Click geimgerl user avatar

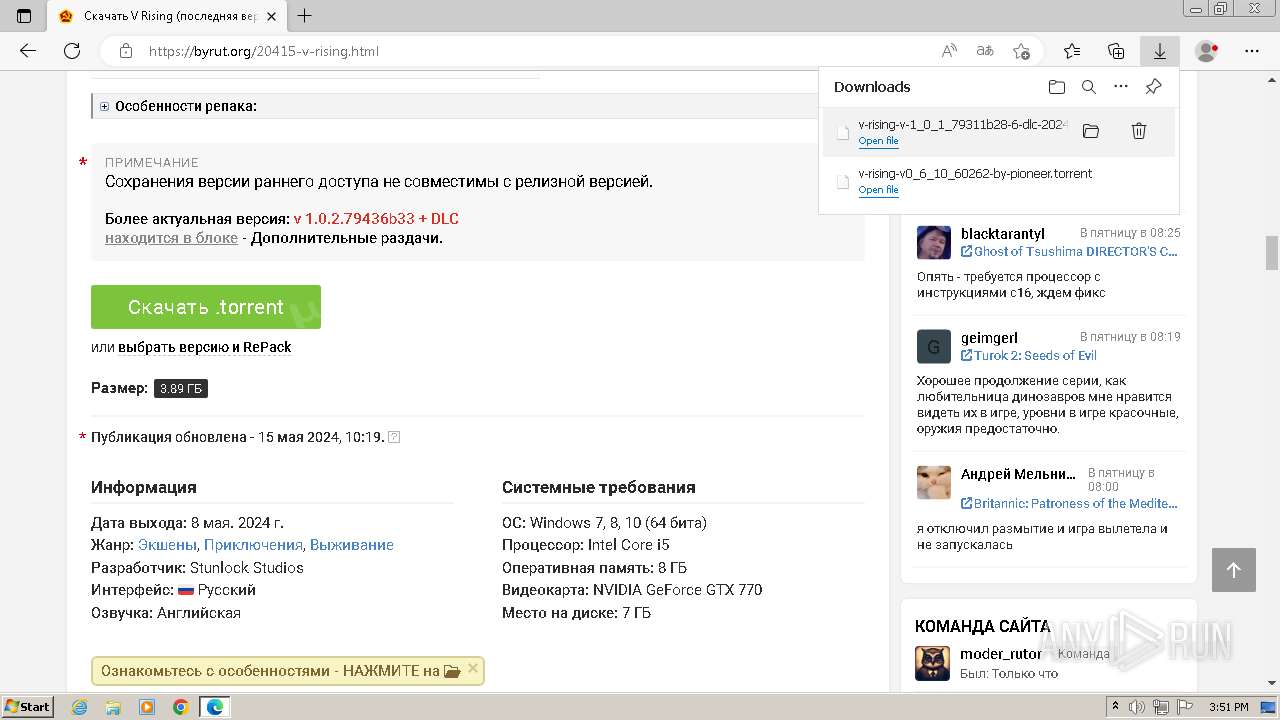pyautogui.click(x=934, y=346)
